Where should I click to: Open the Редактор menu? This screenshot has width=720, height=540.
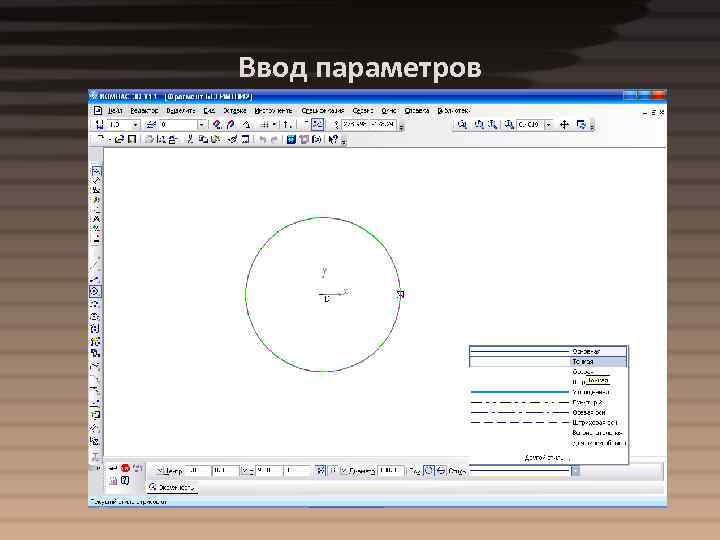(x=144, y=111)
